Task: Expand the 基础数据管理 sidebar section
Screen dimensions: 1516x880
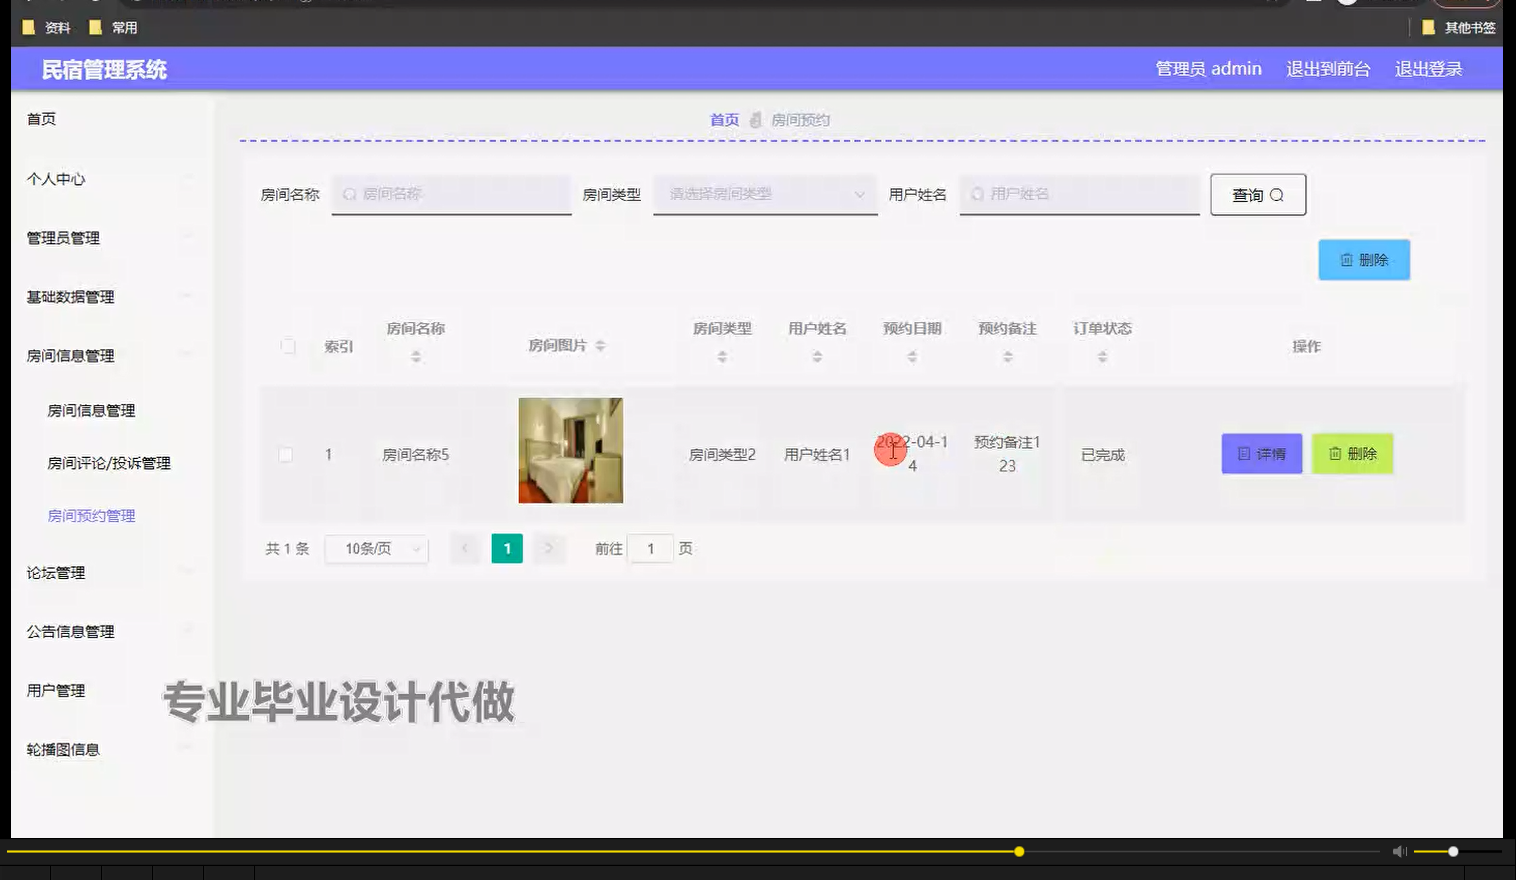Action: [69, 296]
